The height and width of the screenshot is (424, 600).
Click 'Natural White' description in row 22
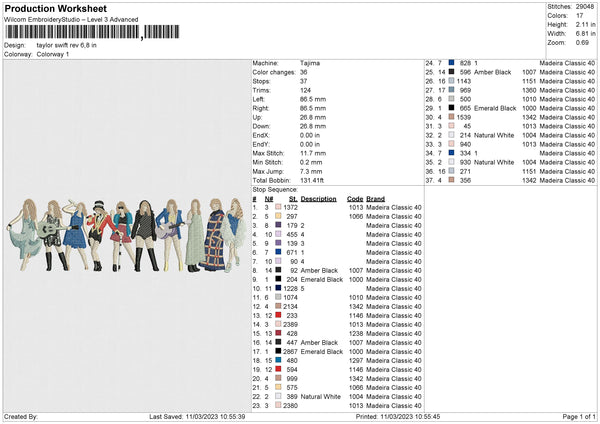[x=321, y=397]
